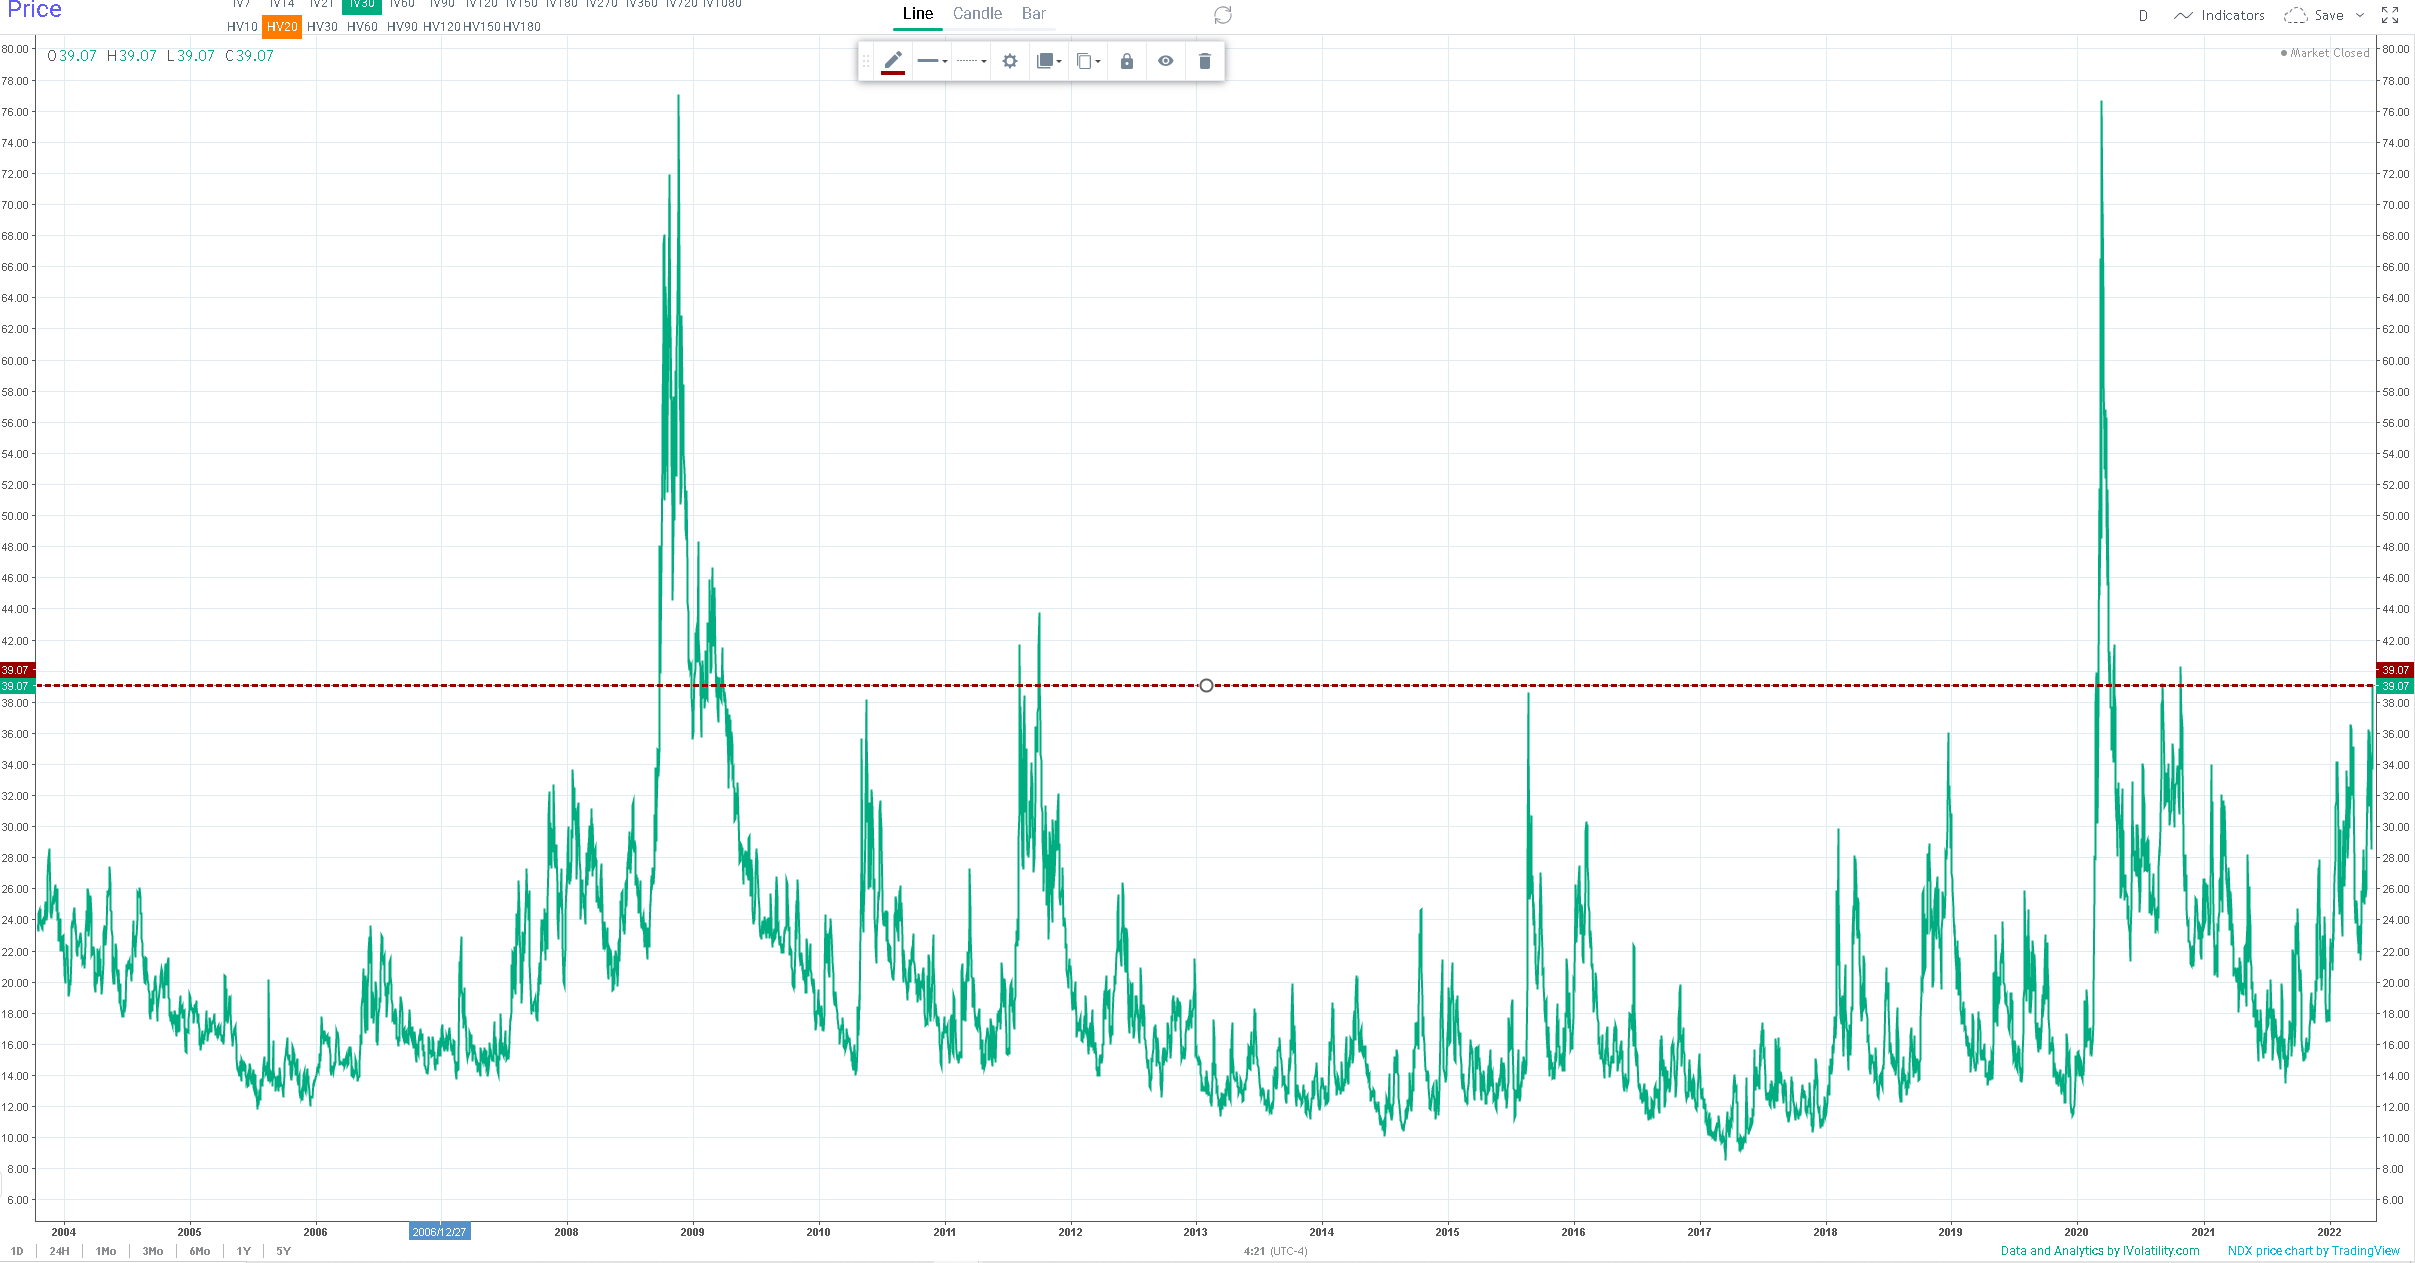Viewport: 2415px width, 1263px height.
Task: Expand the Save options chevron
Action: 2360,15
